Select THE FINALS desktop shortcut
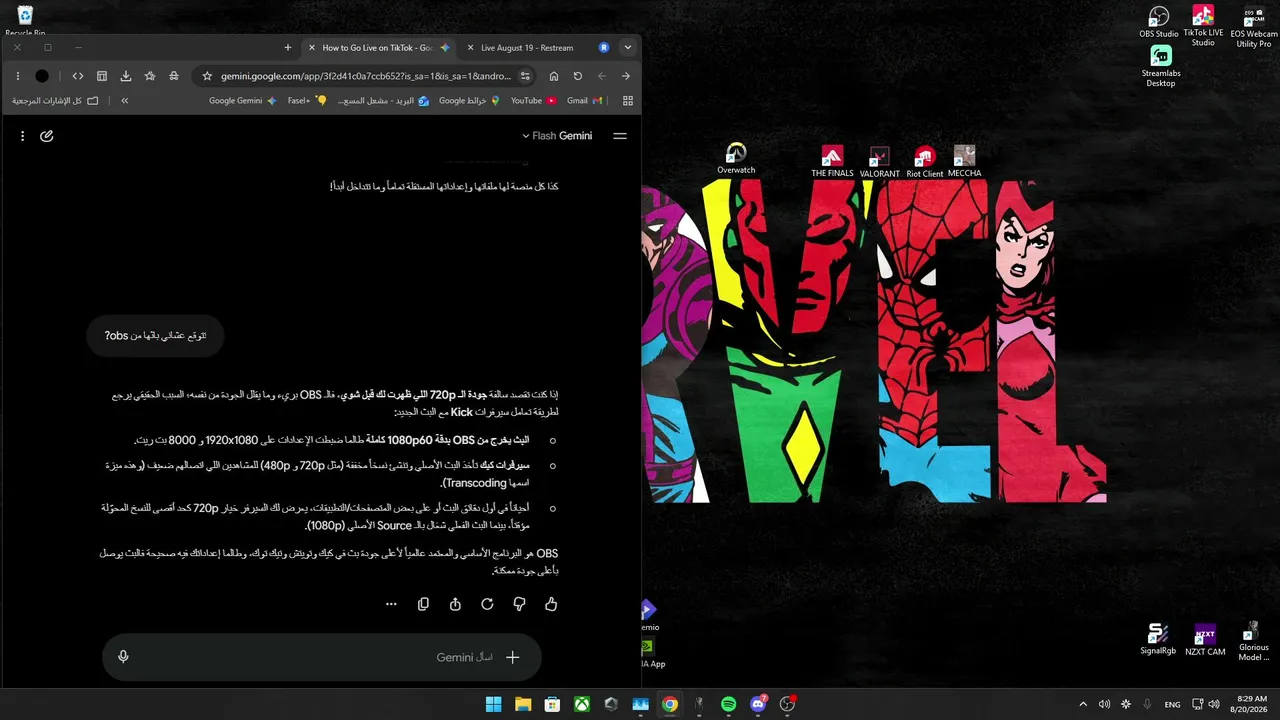This screenshot has height=720, width=1280. [x=832, y=162]
